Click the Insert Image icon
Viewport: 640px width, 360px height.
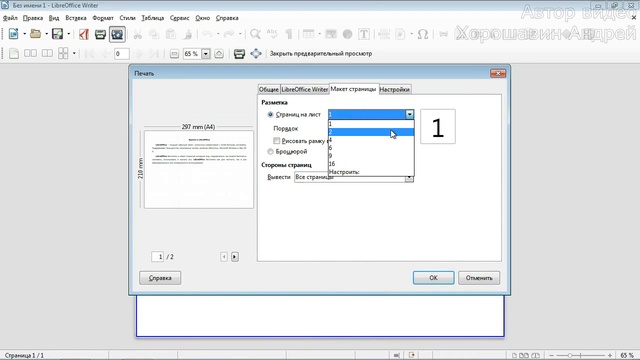331,34
